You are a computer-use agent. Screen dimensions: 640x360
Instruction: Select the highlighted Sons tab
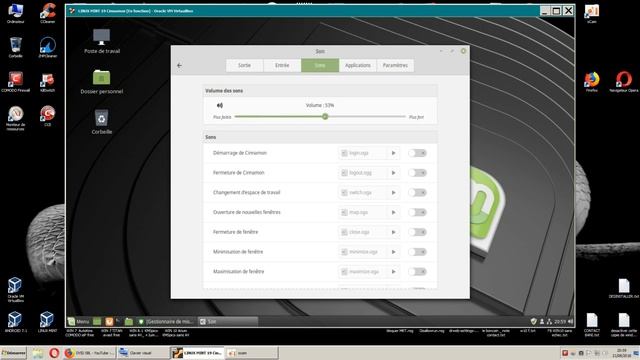[x=320, y=65]
